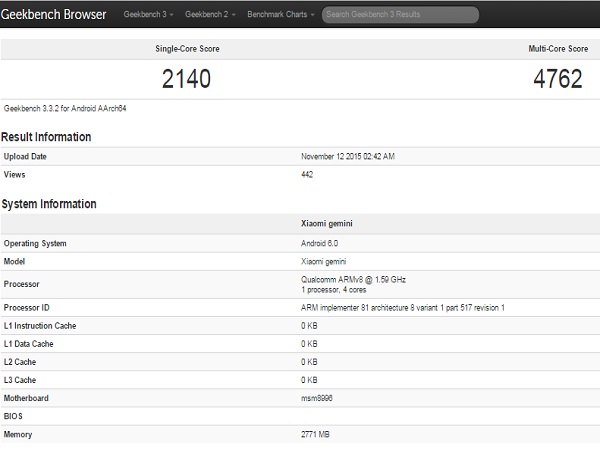This screenshot has height=450, width=600.
Task: Select the Processor row label
Action: [21, 284]
